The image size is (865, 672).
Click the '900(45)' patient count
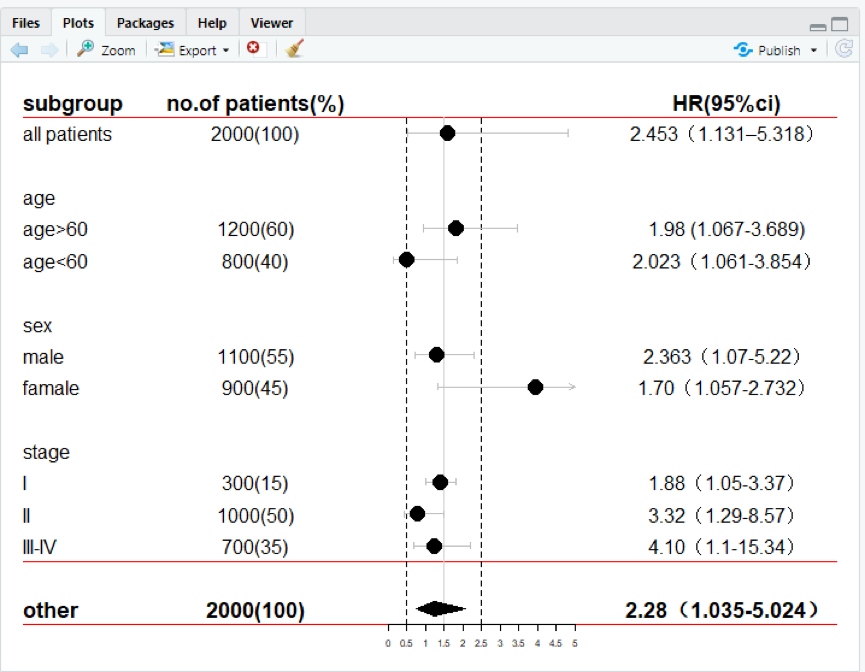click(x=255, y=388)
